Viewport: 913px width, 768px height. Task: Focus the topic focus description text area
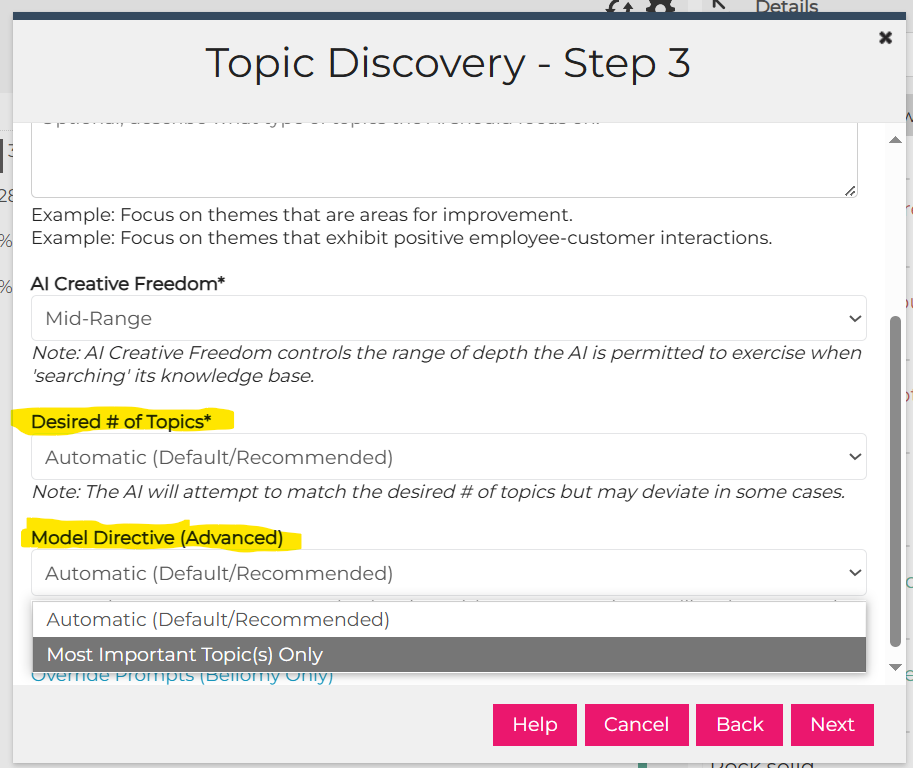pos(444,160)
